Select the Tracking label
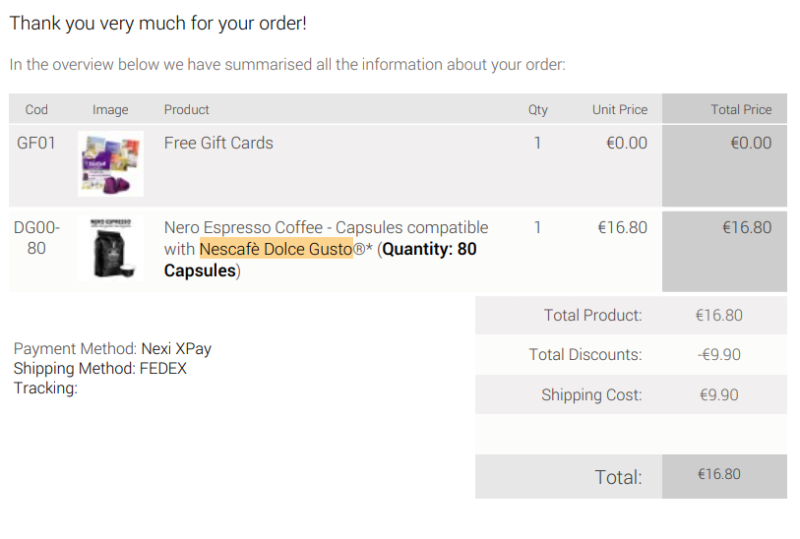 click(45, 388)
